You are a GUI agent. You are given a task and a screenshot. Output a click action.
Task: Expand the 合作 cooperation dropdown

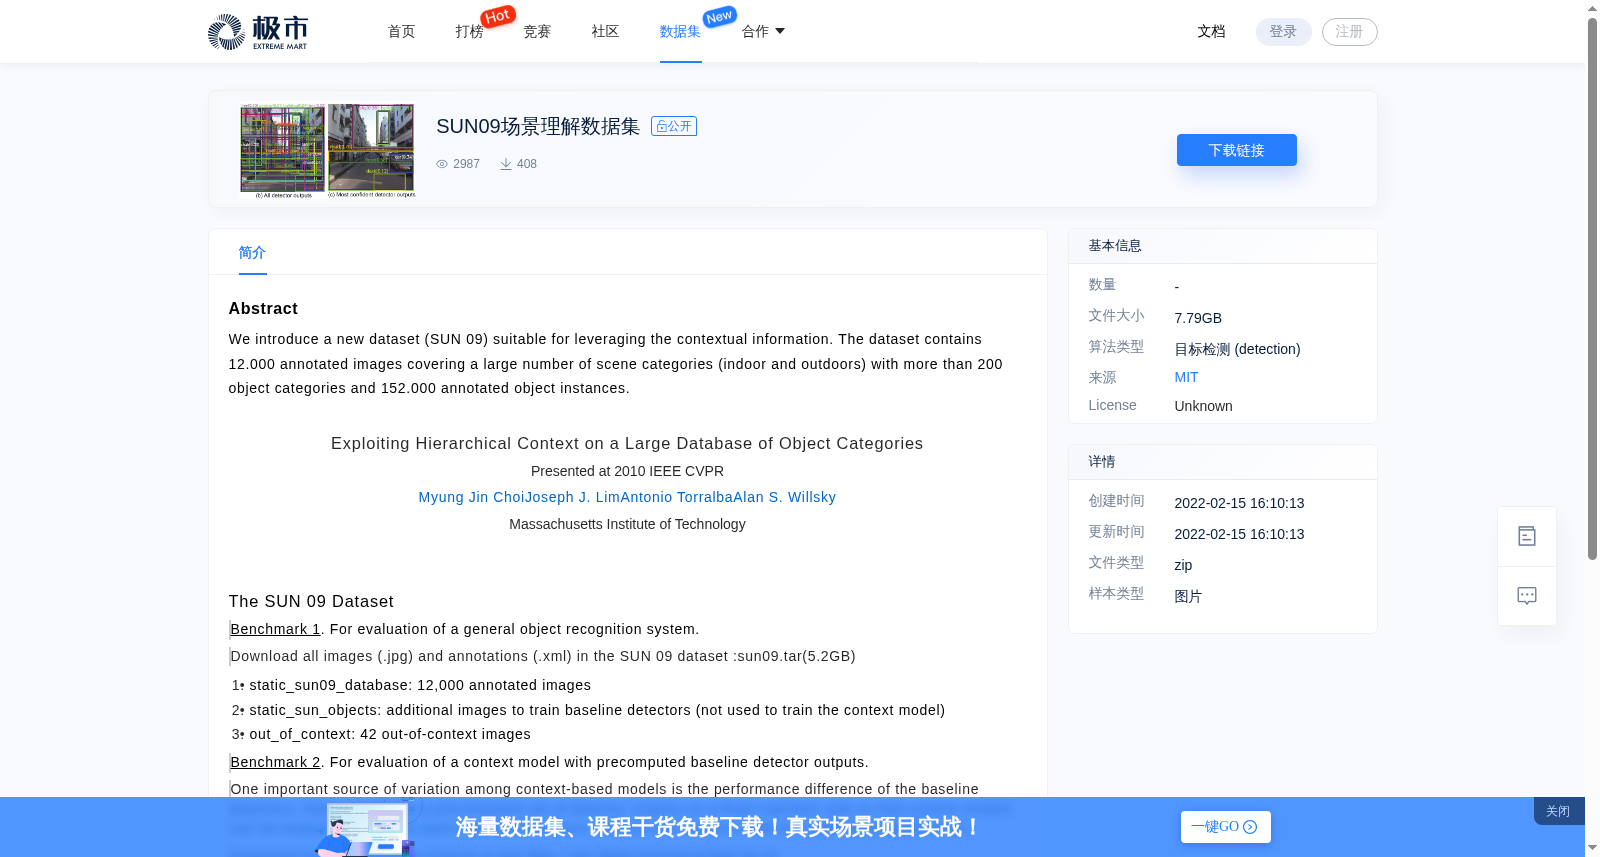click(763, 32)
